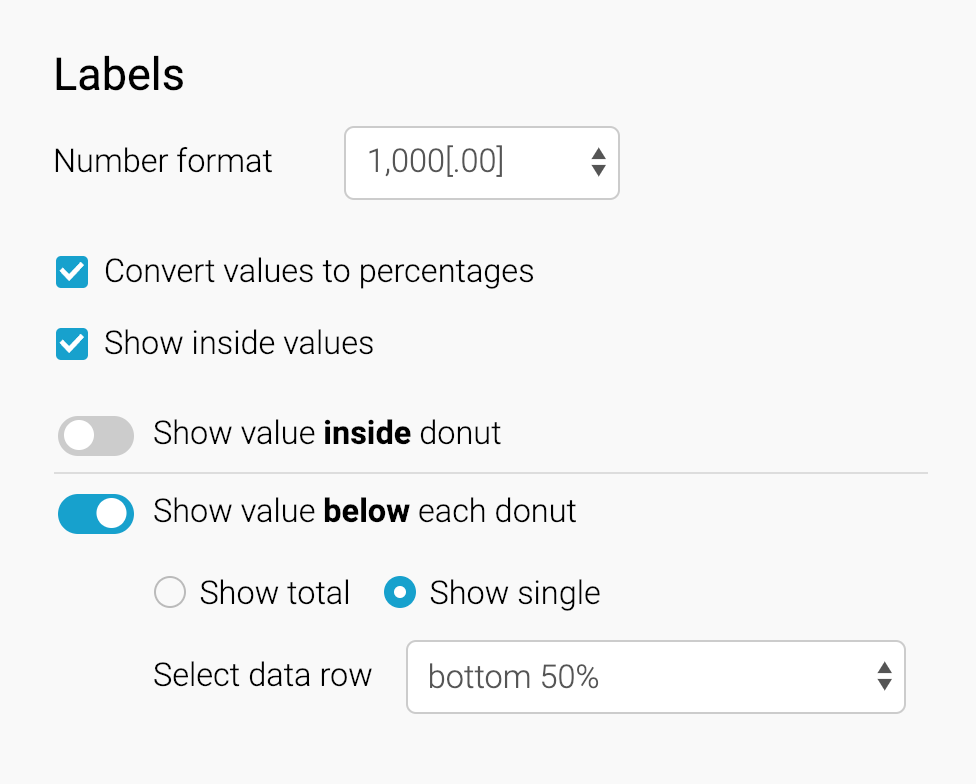Select the Show total radio button

click(170, 593)
